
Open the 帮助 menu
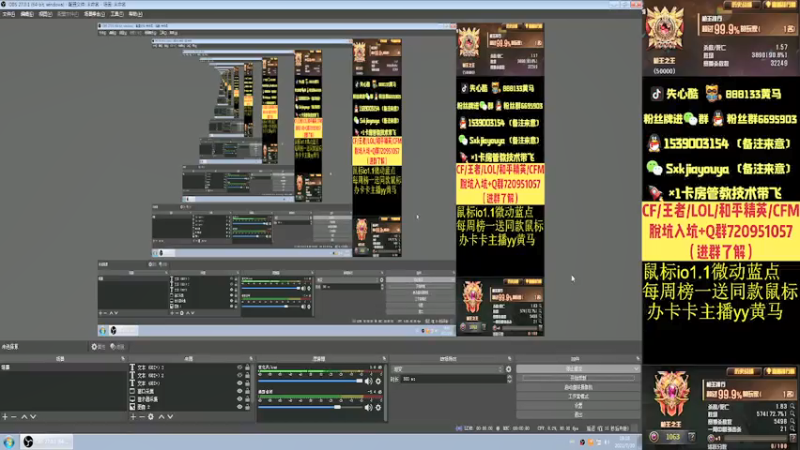pyautogui.click(x=135, y=14)
